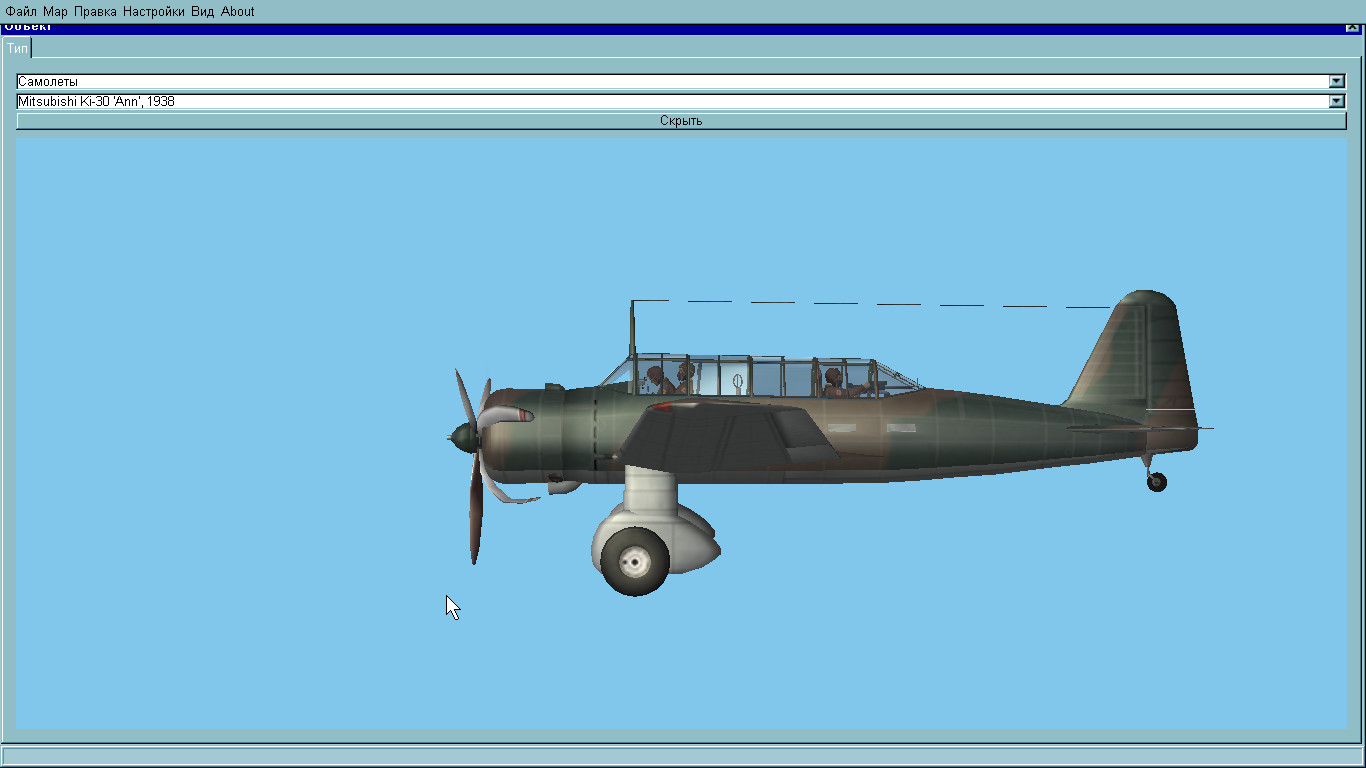The width and height of the screenshot is (1366, 768).
Task: Open the Настройки menu
Action: (154, 12)
